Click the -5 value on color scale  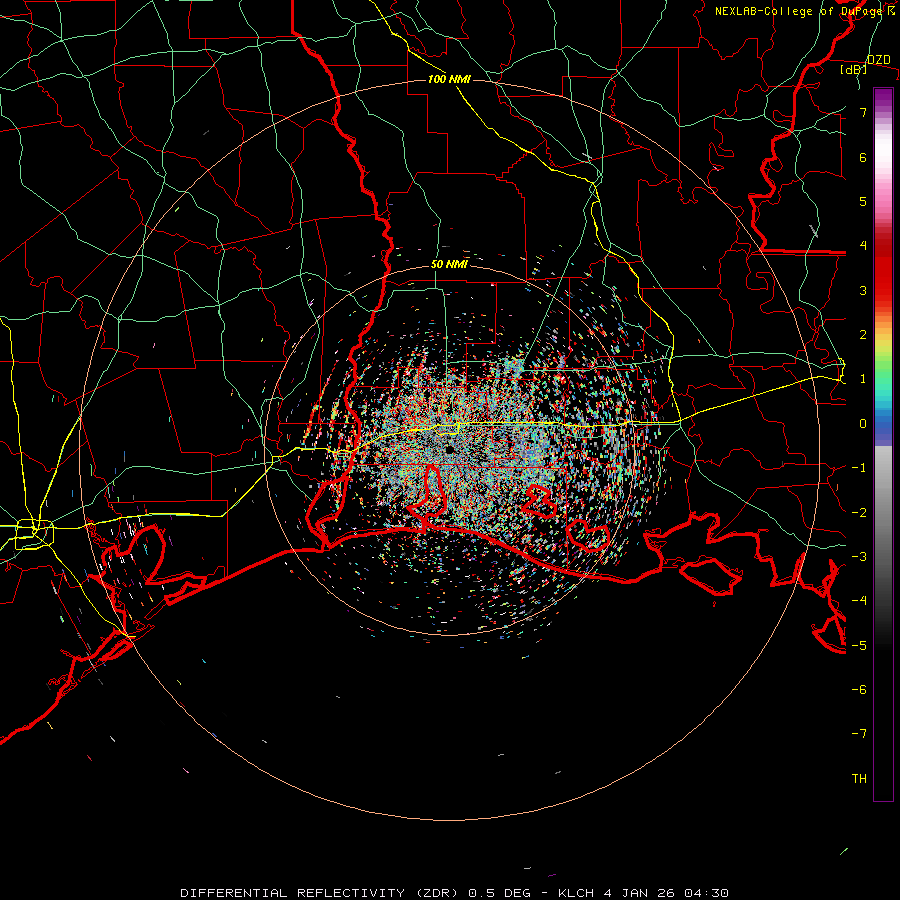click(x=859, y=646)
